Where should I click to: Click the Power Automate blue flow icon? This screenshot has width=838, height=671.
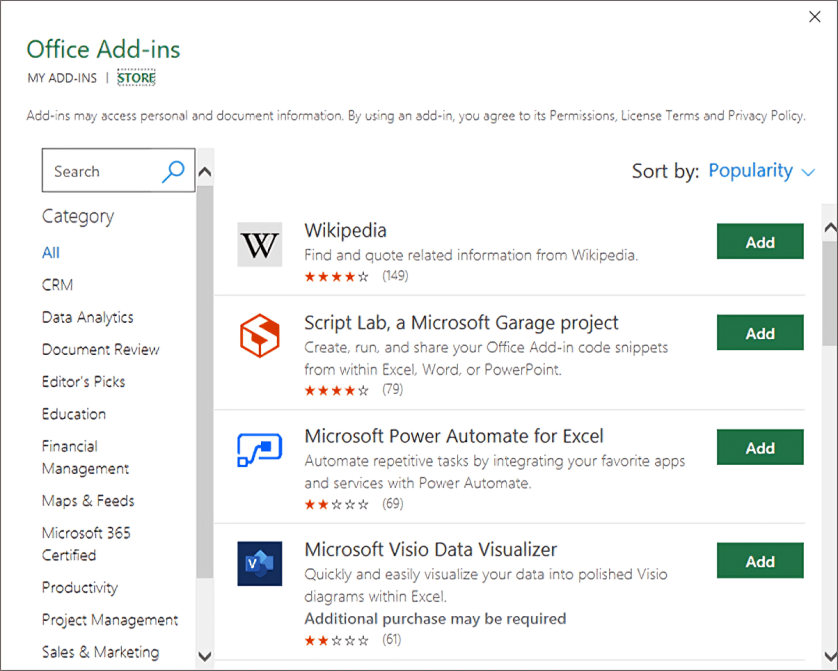click(260, 450)
